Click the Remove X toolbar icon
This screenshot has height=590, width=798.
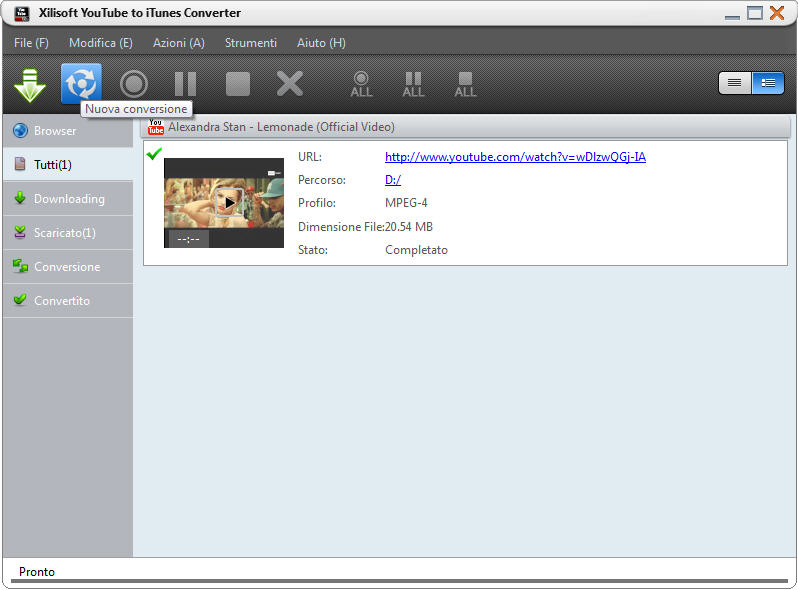(290, 84)
